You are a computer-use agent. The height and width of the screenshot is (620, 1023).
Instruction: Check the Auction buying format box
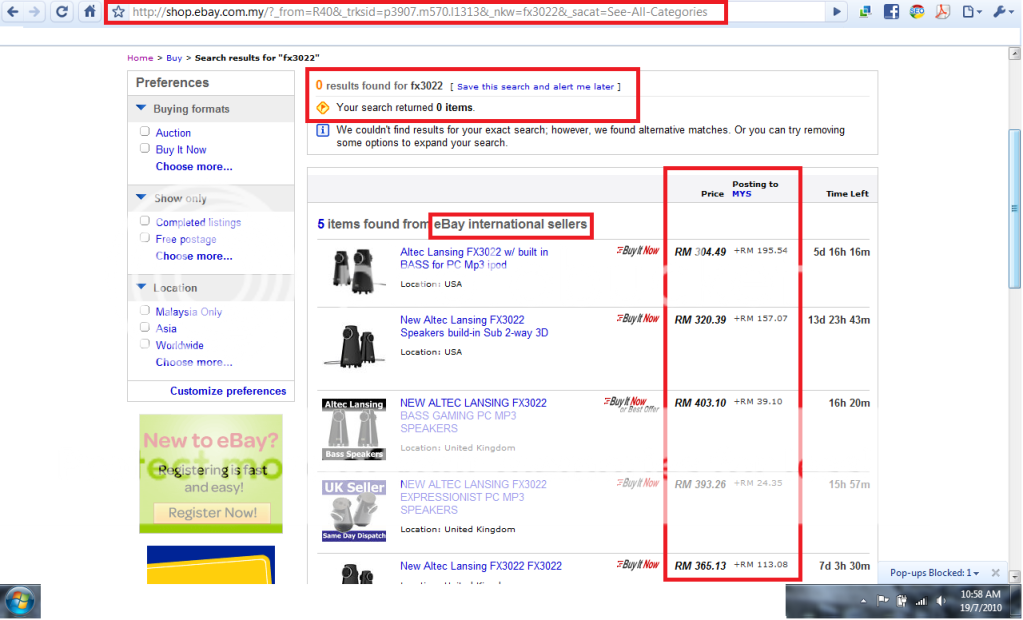[145, 132]
